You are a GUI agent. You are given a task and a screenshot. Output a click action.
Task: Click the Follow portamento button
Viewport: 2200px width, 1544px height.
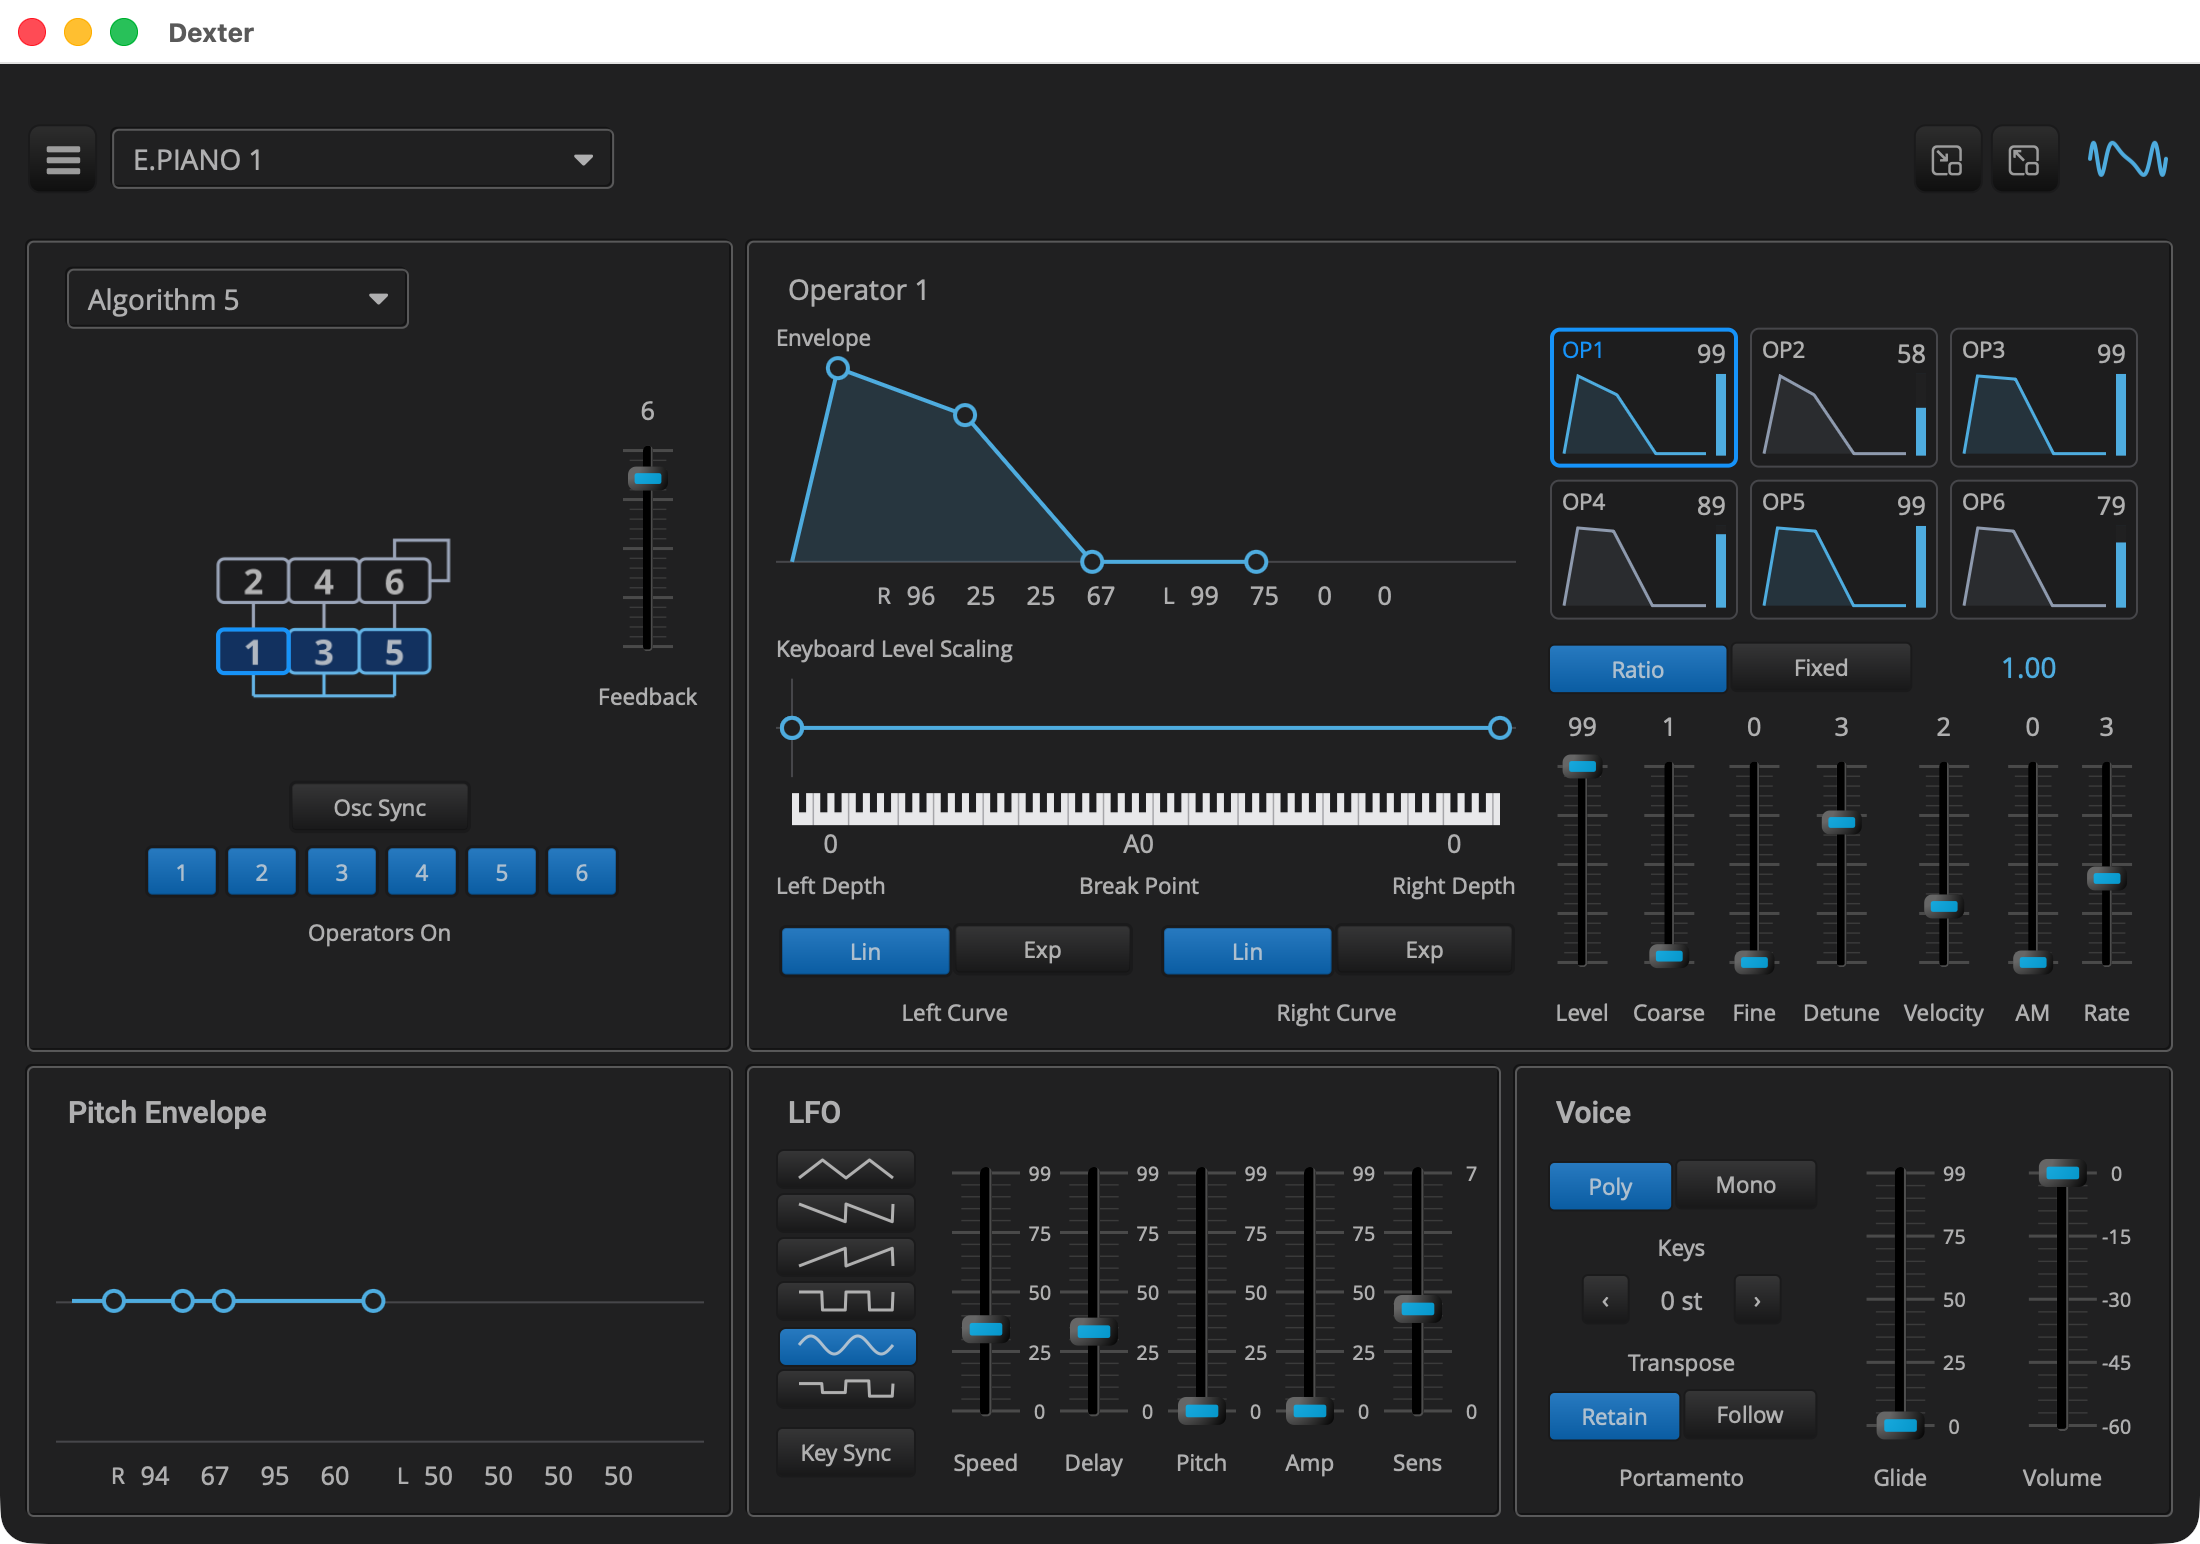tap(1749, 1415)
